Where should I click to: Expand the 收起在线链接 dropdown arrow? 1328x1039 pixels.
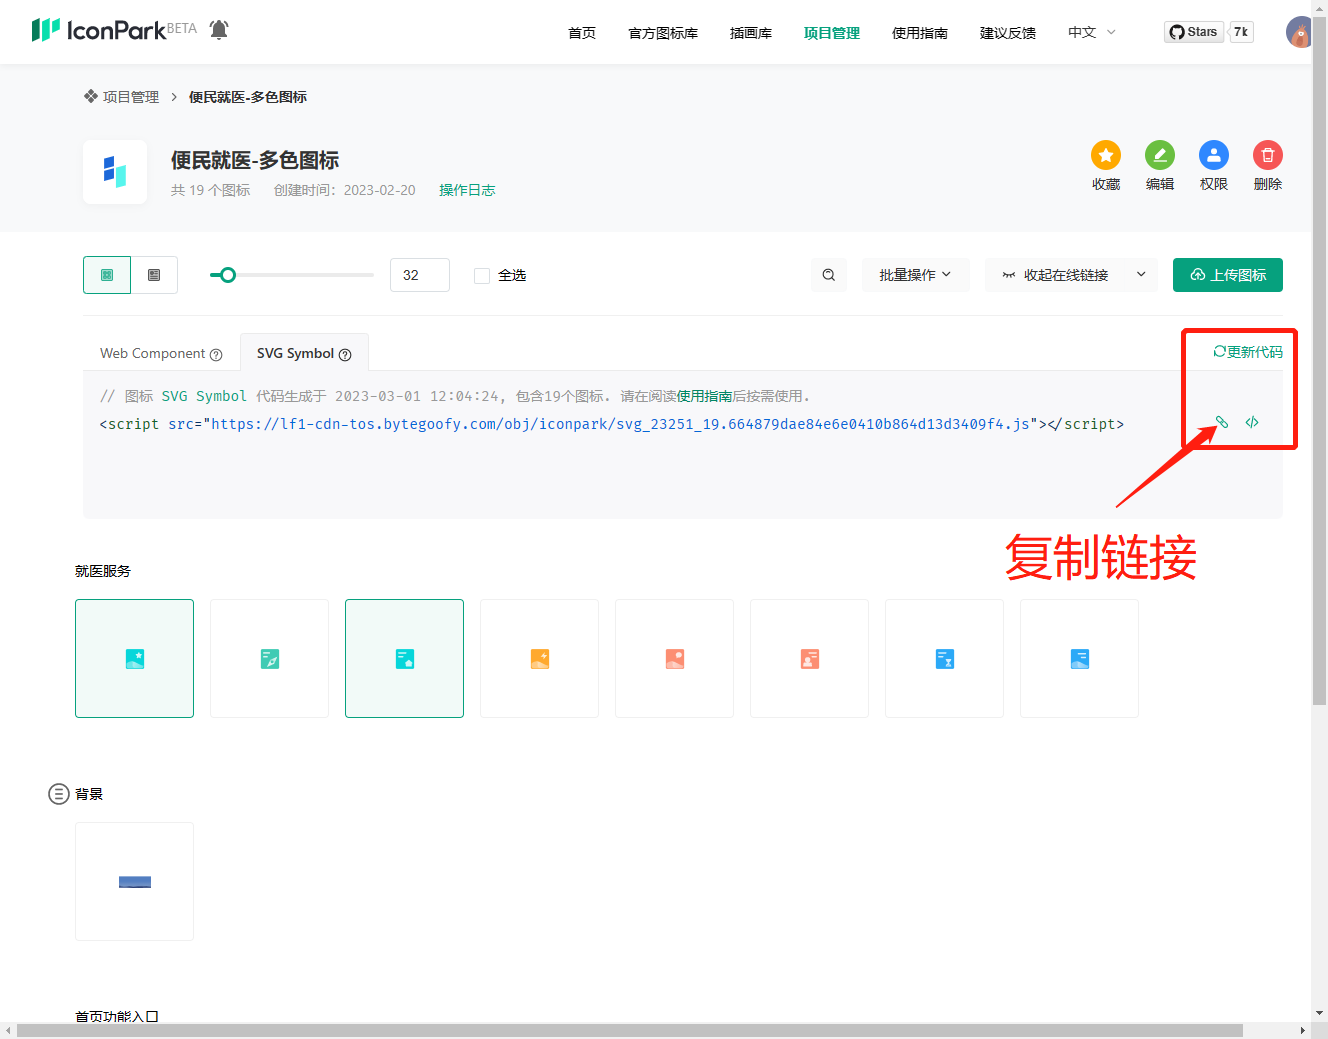pyautogui.click(x=1141, y=275)
